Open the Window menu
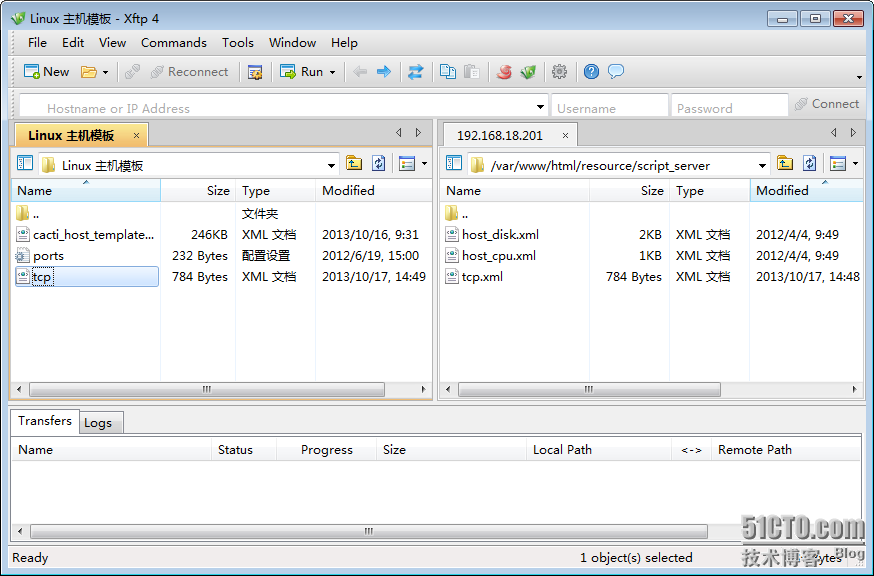The image size is (874, 576). tap(292, 43)
